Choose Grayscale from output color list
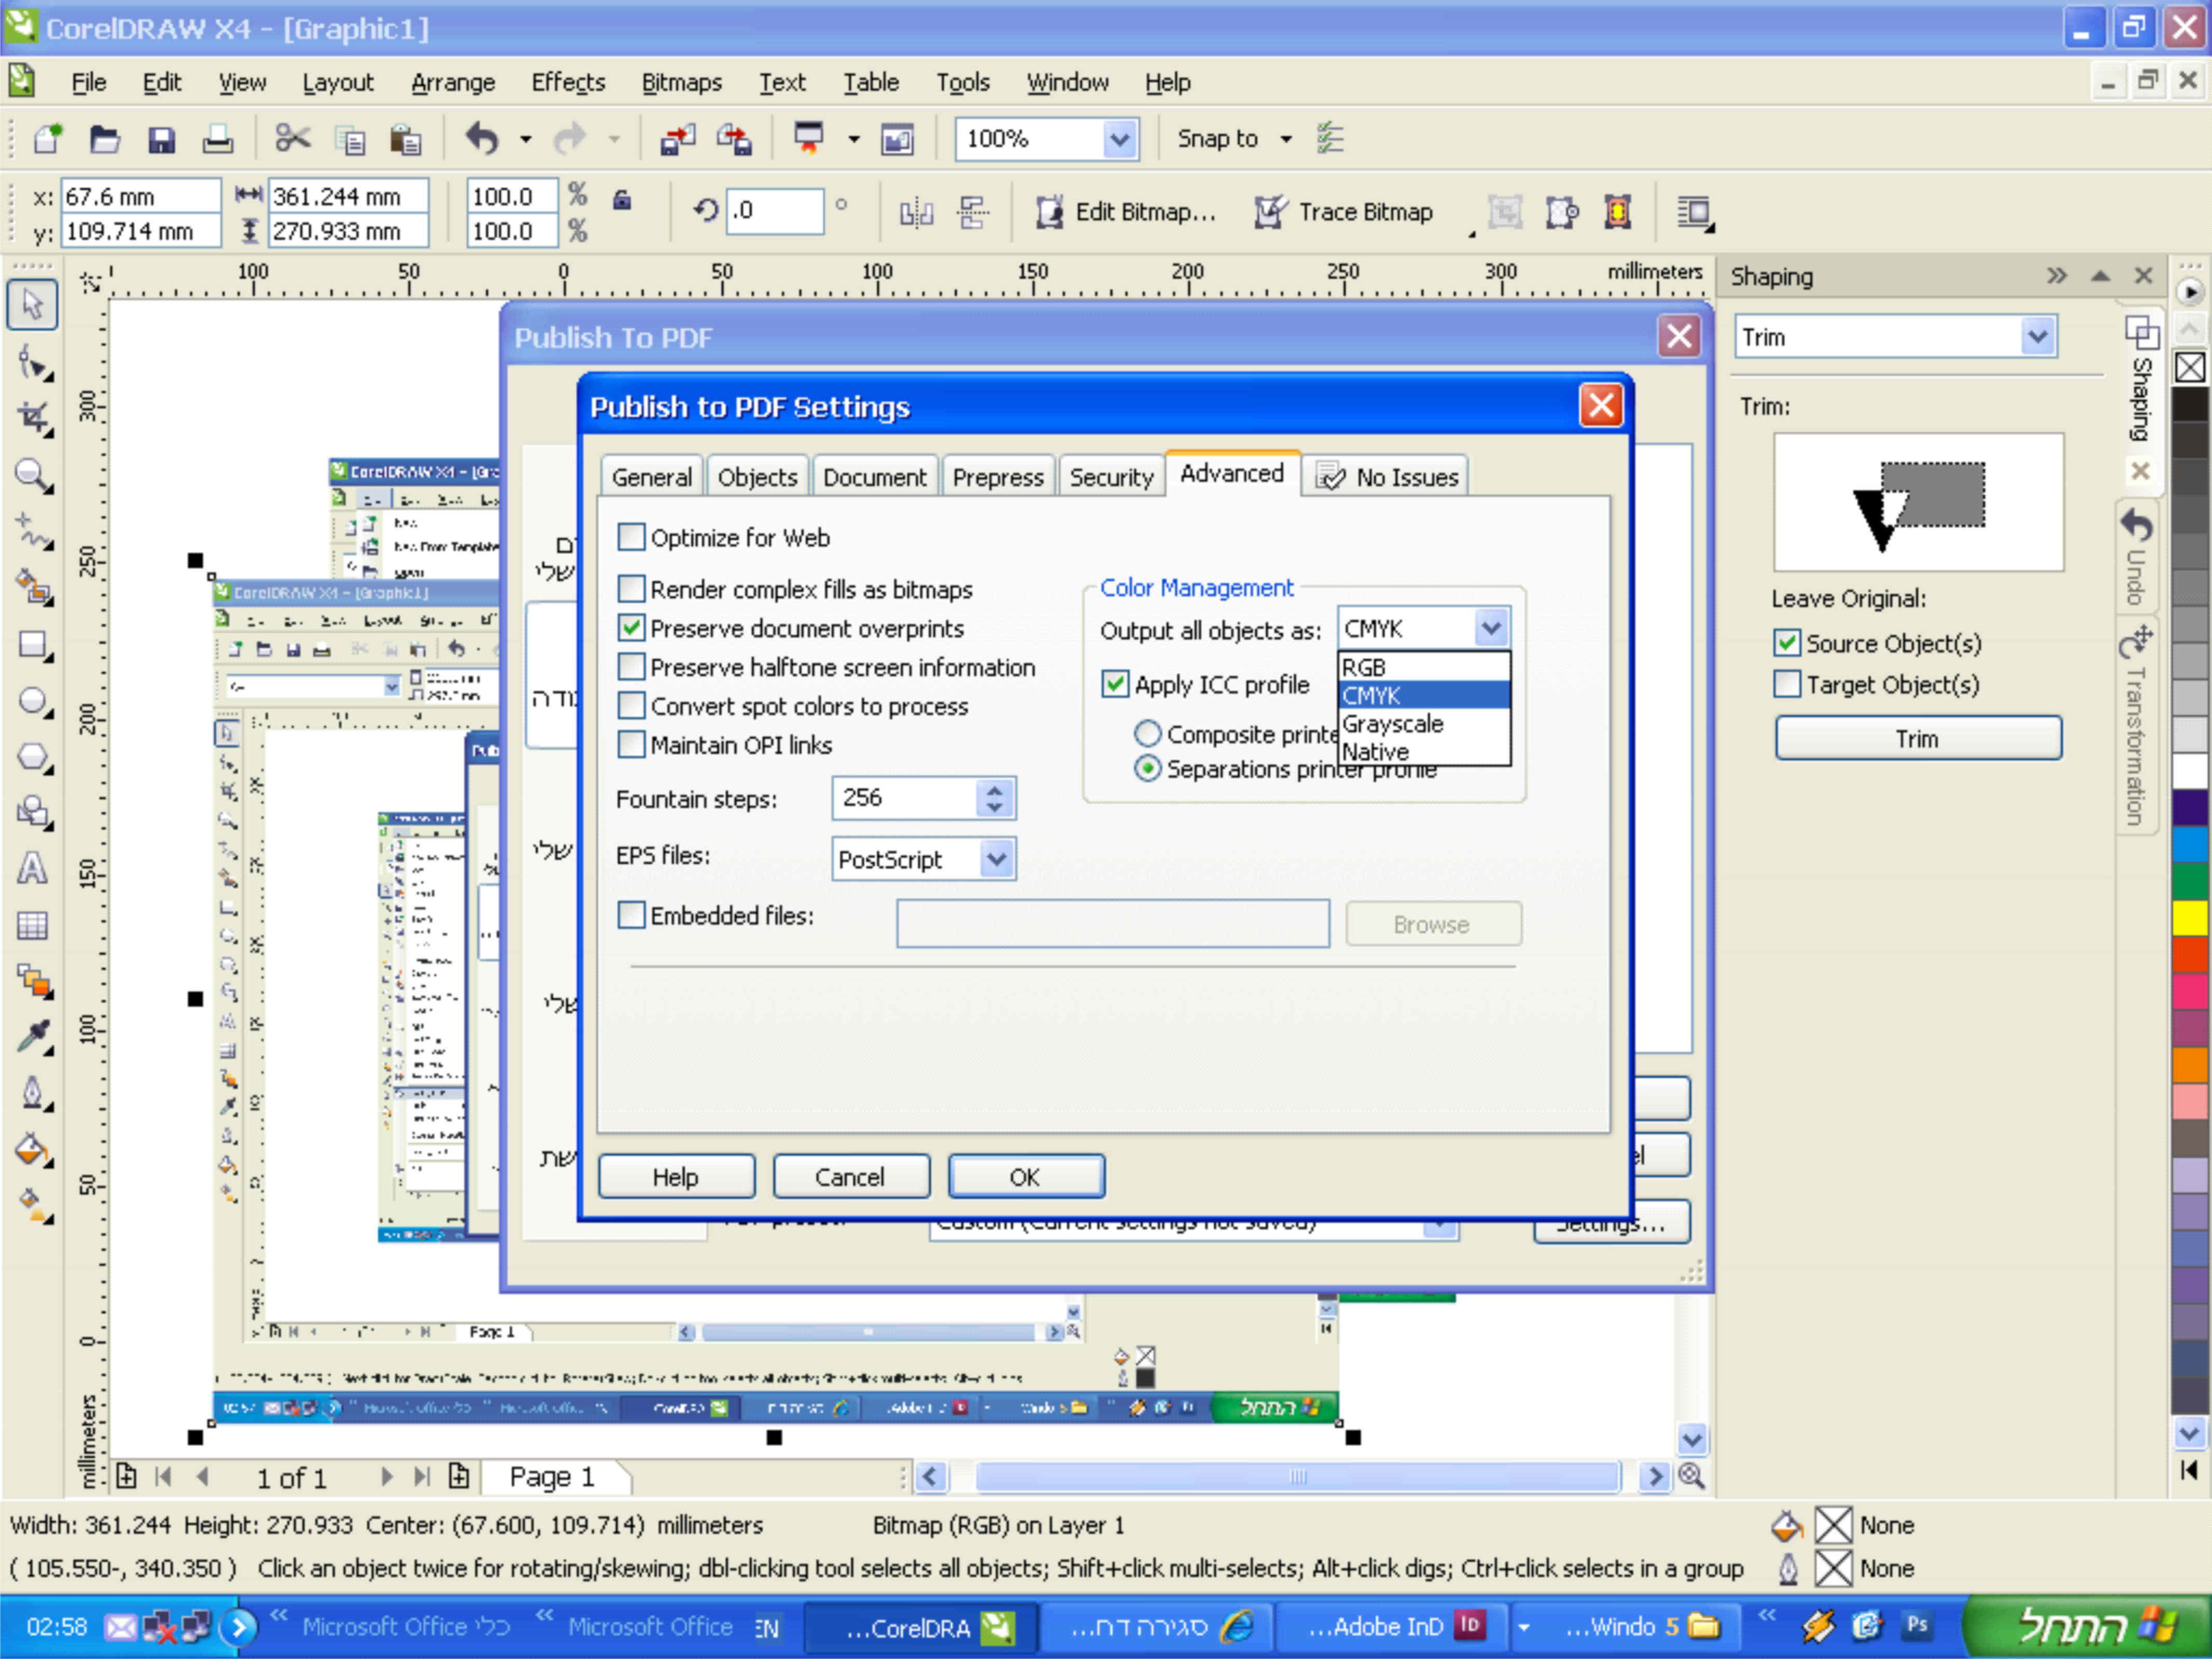2212x1659 pixels. pos(1393,723)
